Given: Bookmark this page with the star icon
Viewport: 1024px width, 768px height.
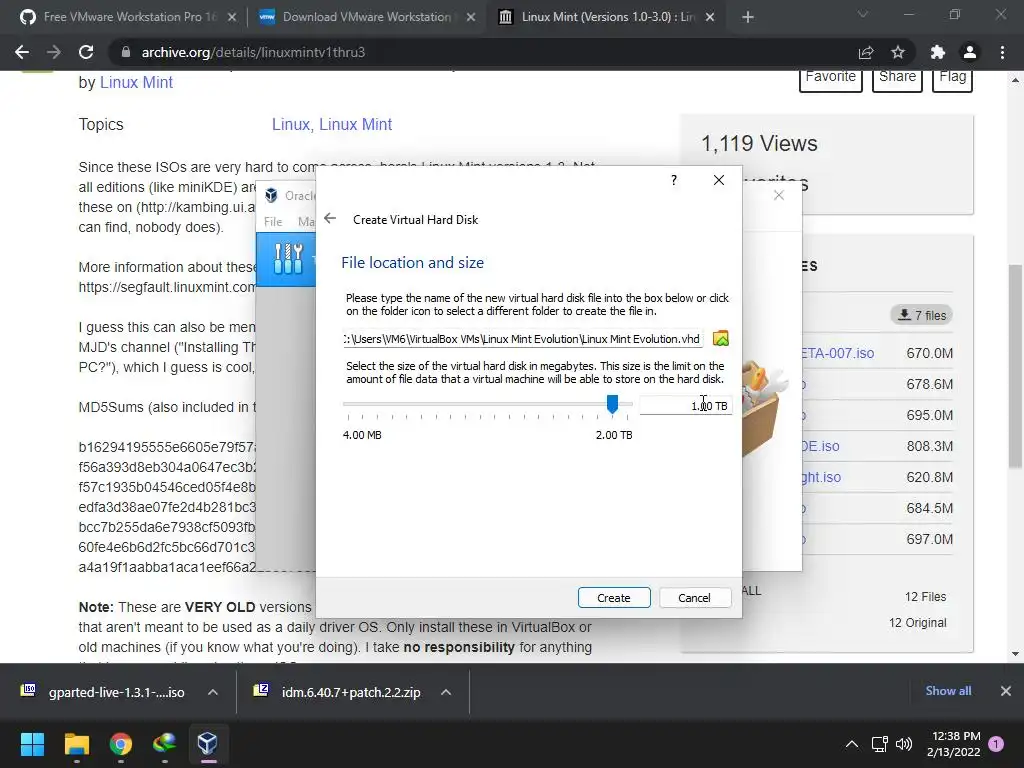Looking at the screenshot, I should (x=898, y=52).
